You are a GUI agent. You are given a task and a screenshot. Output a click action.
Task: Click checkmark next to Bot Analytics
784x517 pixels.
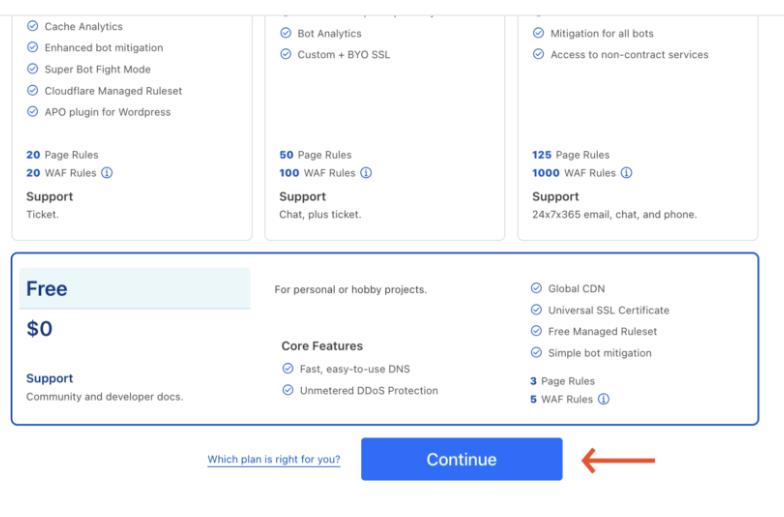[x=285, y=33]
